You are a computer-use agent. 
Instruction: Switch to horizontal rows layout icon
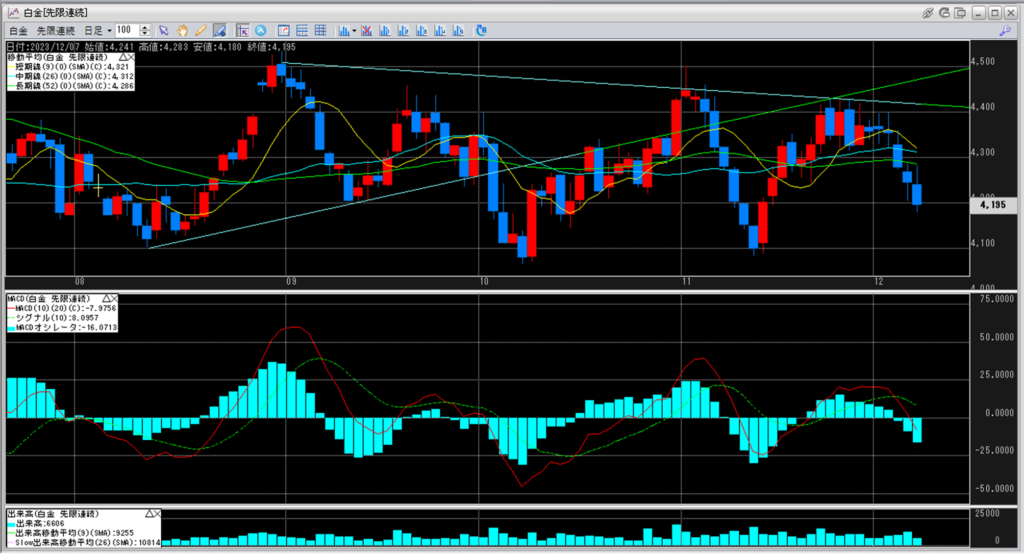pyautogui.click(x=302, y=31)
